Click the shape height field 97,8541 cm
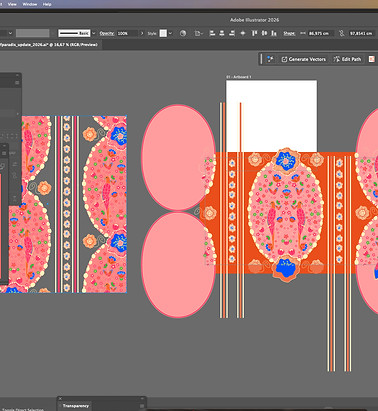 click(x=361, y=33)
